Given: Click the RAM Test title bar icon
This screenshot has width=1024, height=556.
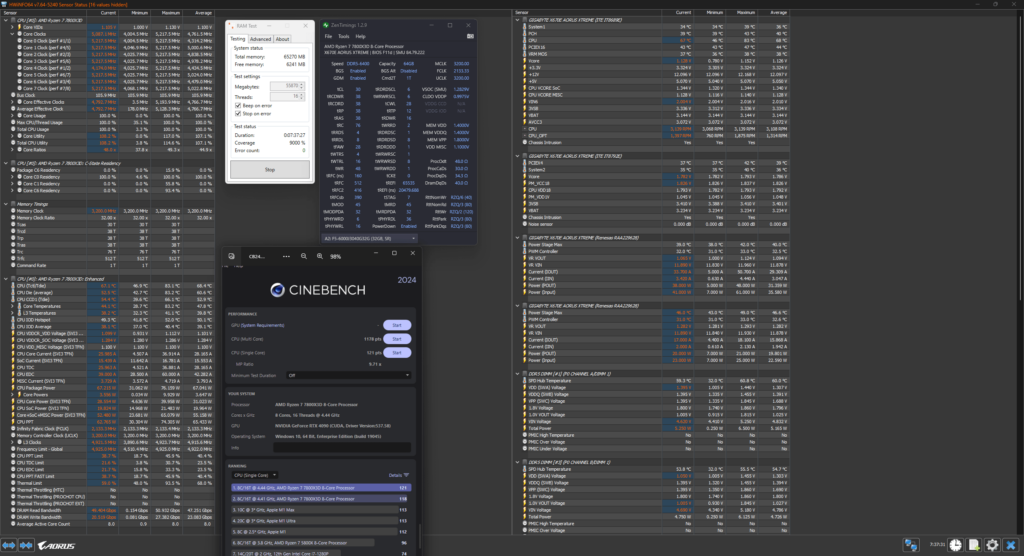Looking at the screenshot, I should pos(231,25).
